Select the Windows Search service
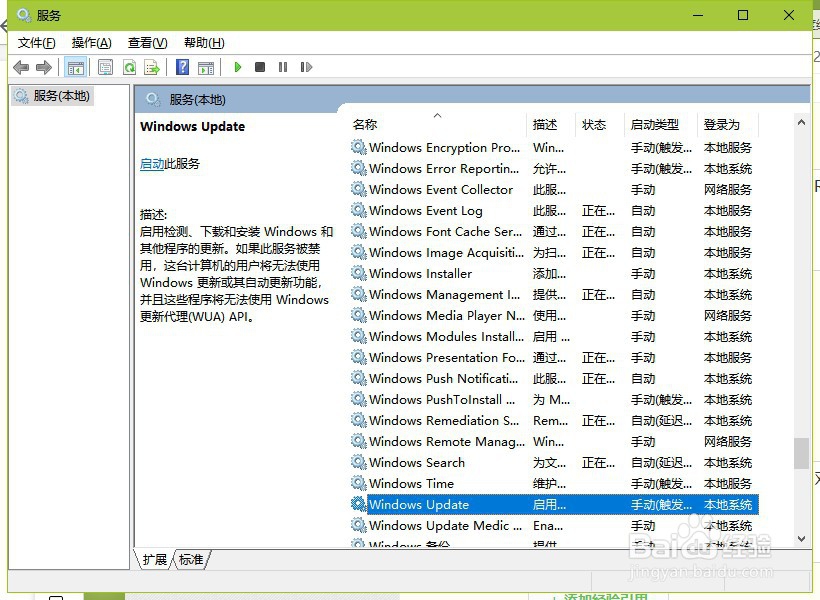820x600 pixels. click(554, 462)
